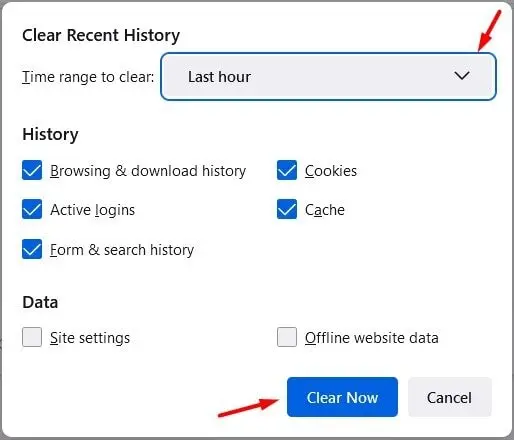This screenshot has height=440, width=514.
Task: Select the "Data" section heading
Action: 40,302
